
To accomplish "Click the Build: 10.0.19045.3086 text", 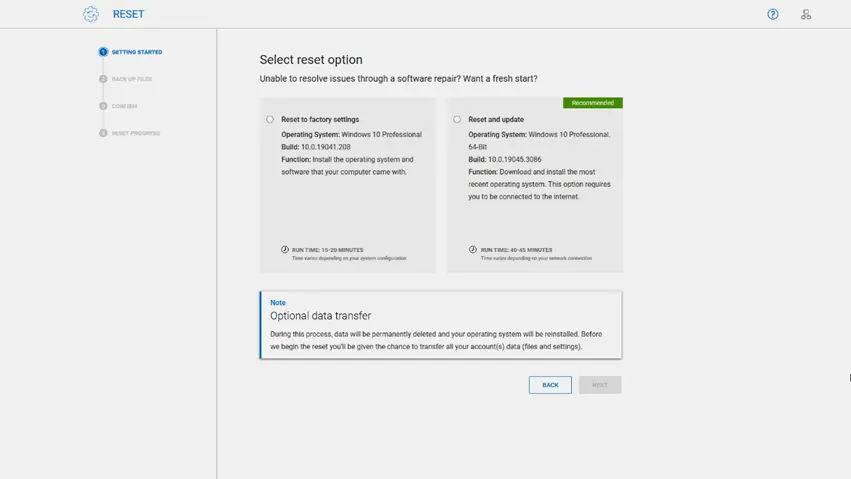I will [x=505, y=159].
